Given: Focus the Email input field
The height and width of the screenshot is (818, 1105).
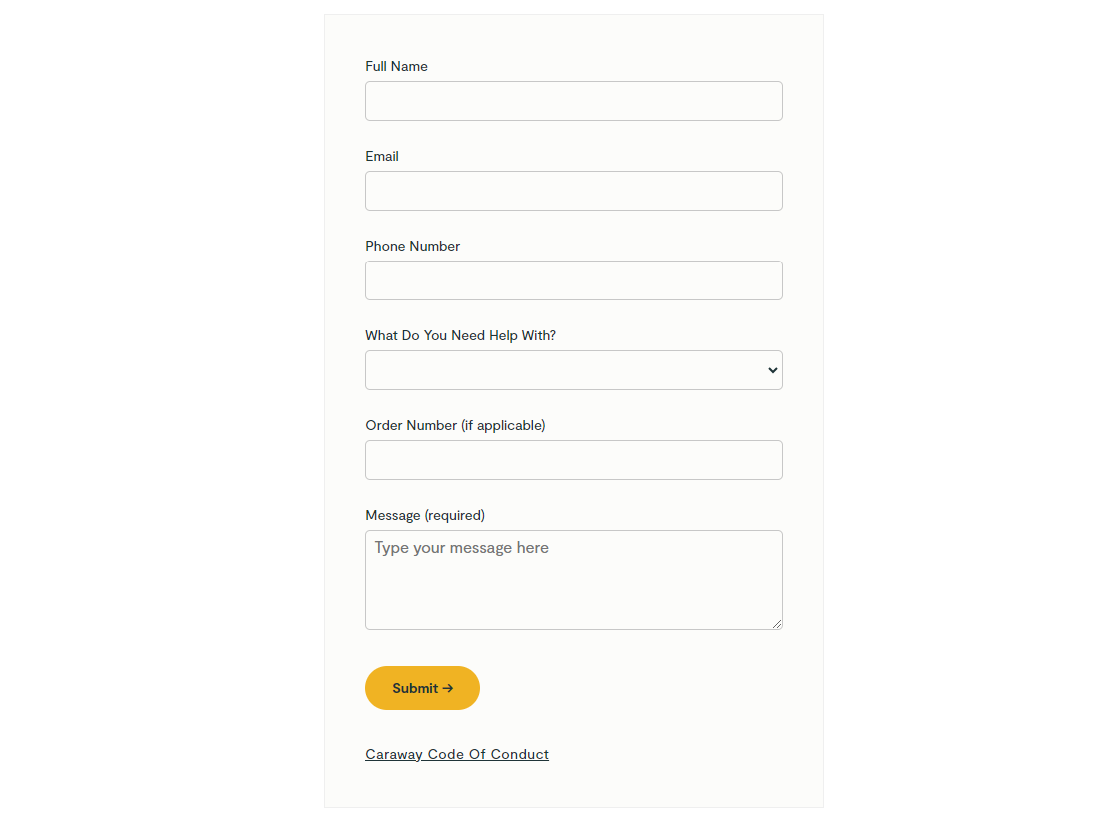Looking at the screenshot, I should coord(574,191).
